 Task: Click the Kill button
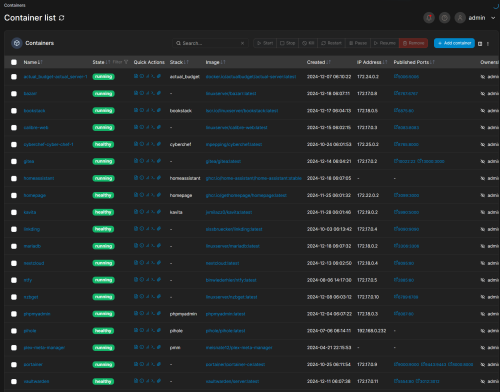click(x=308, y=43)
